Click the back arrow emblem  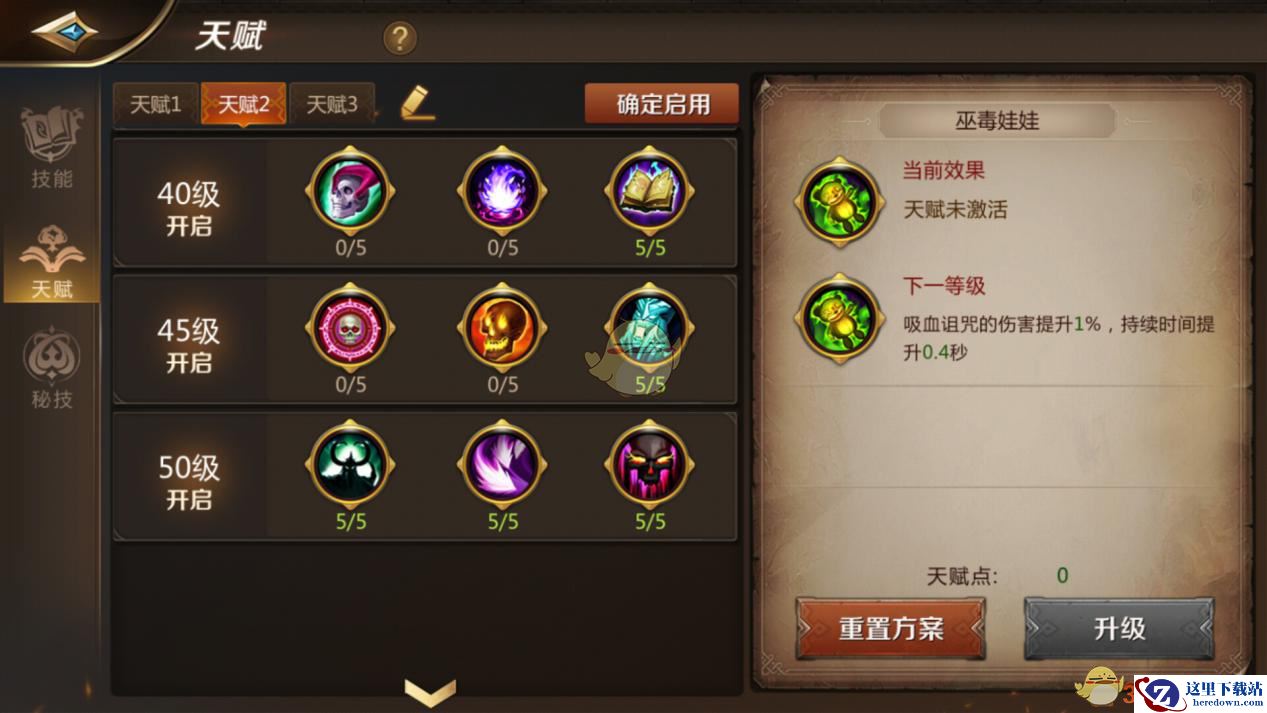[x=65, y=31]
